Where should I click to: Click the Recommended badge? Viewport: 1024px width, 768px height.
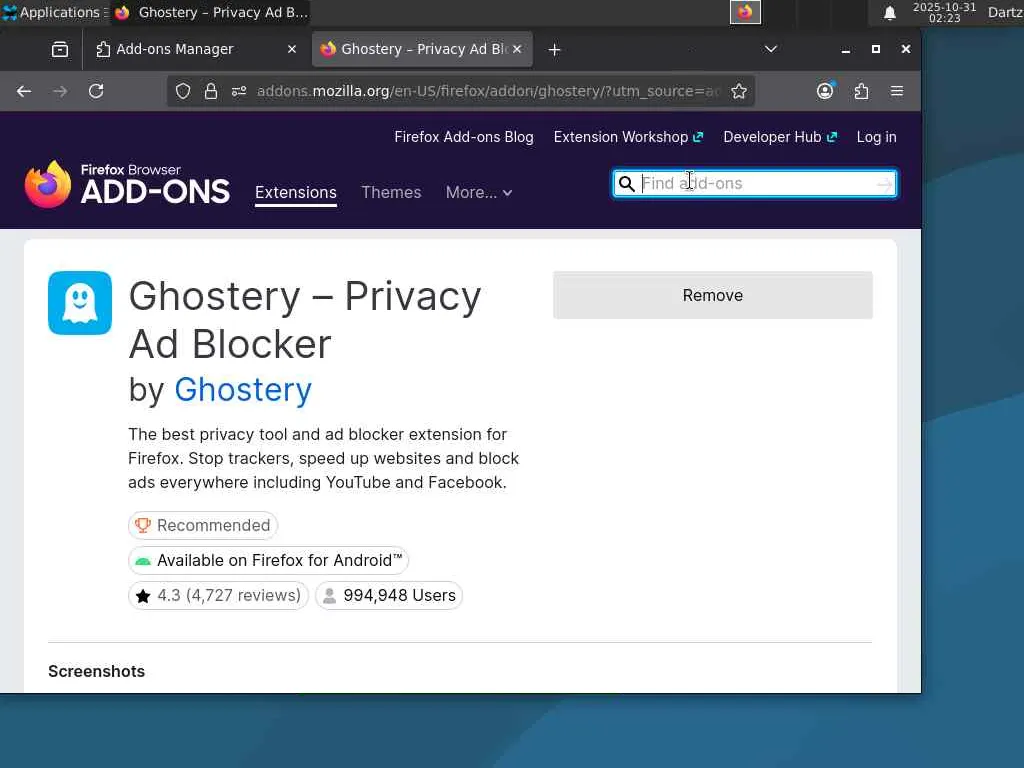pos(203,526)
